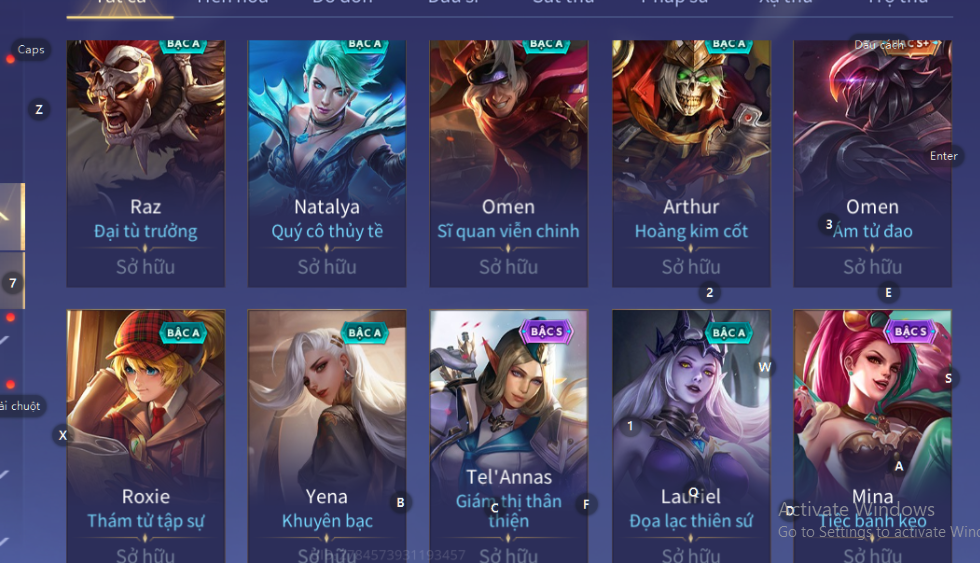Click the Z key mapping bubble
Screen dimensions: 980x563
click(39, 109)
